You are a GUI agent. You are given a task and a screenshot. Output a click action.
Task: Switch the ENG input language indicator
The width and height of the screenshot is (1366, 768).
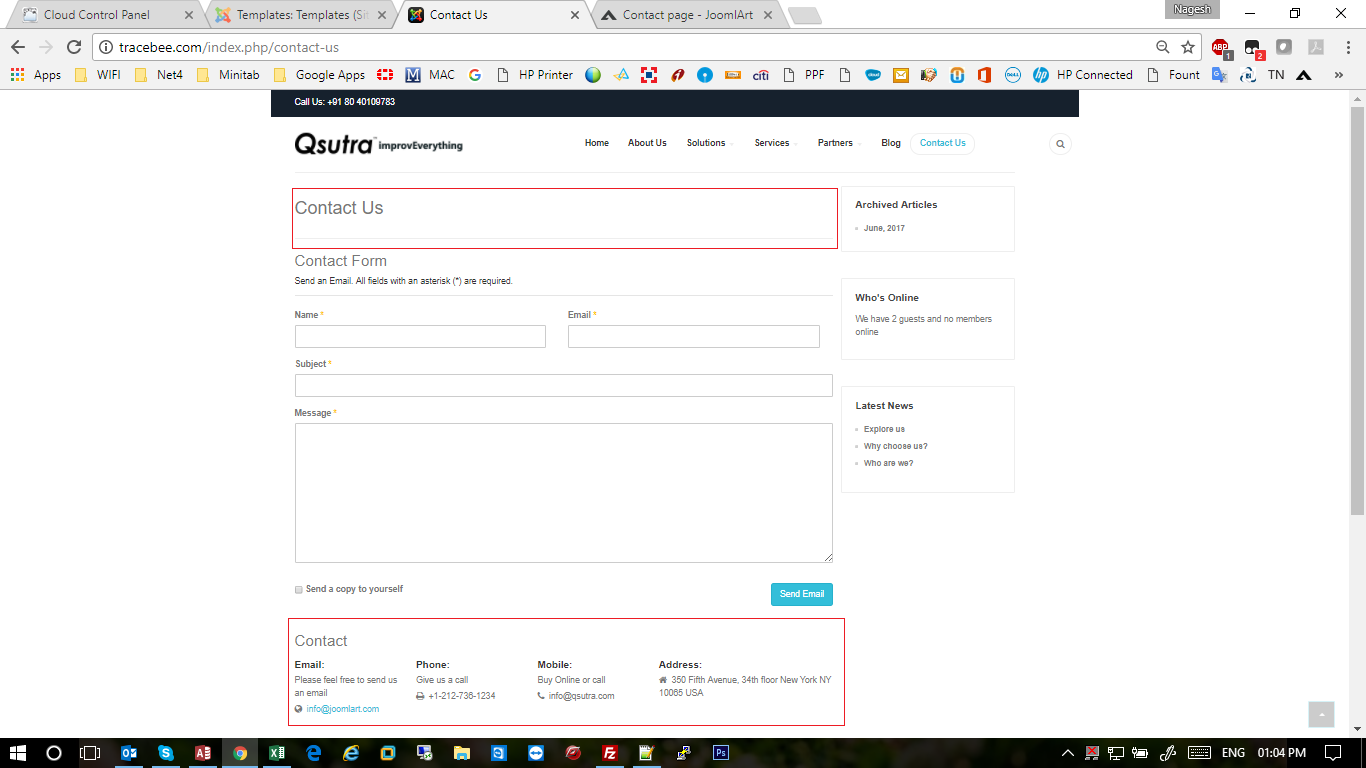tap(1233, 753)
